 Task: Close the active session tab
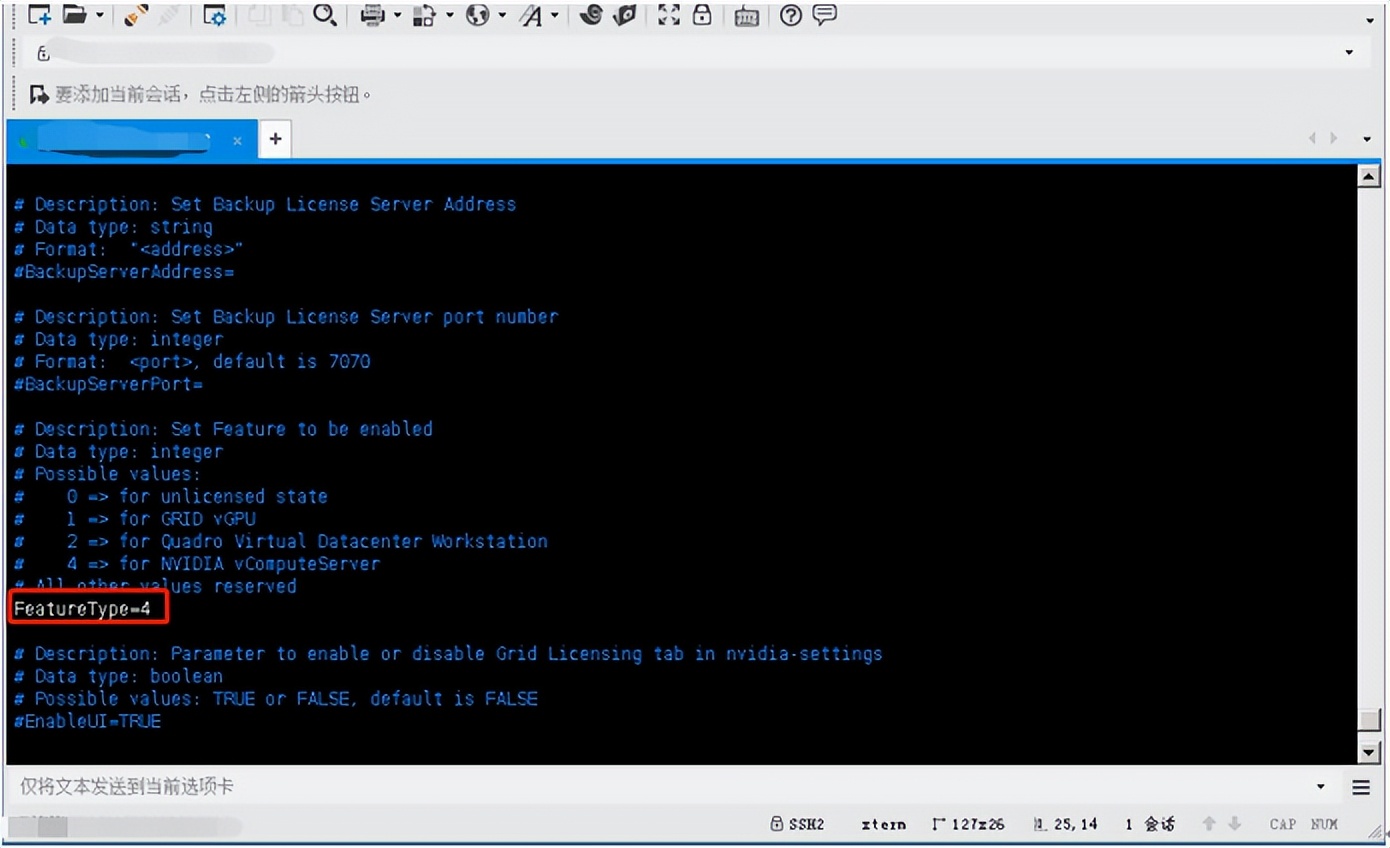point(237,141)
